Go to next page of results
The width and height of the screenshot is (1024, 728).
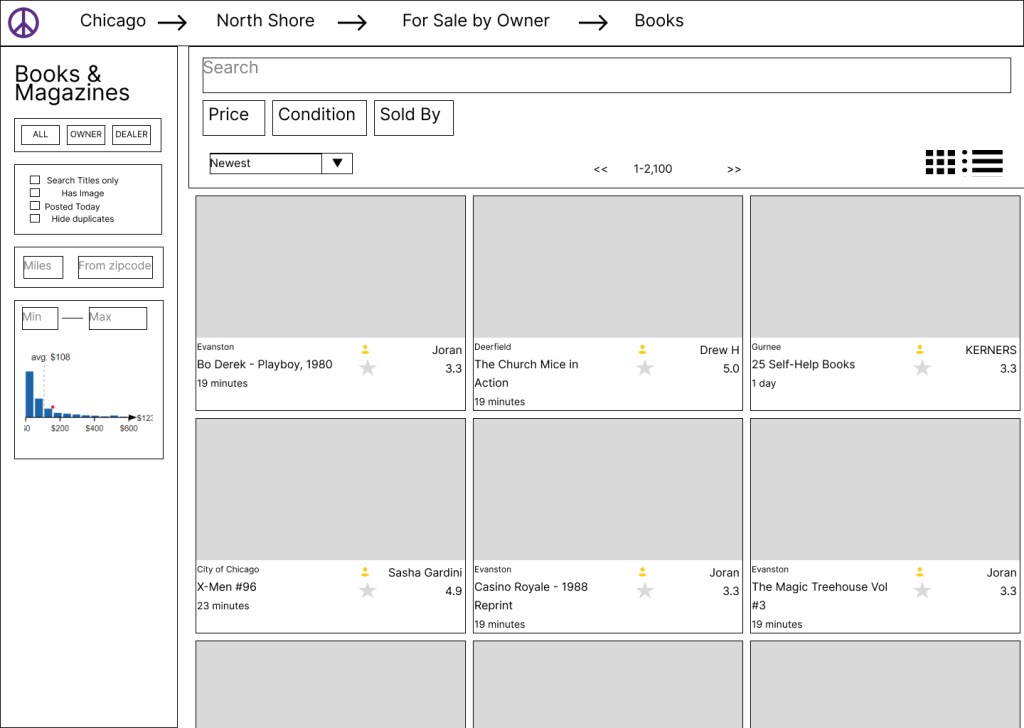[x=734, y=169]
